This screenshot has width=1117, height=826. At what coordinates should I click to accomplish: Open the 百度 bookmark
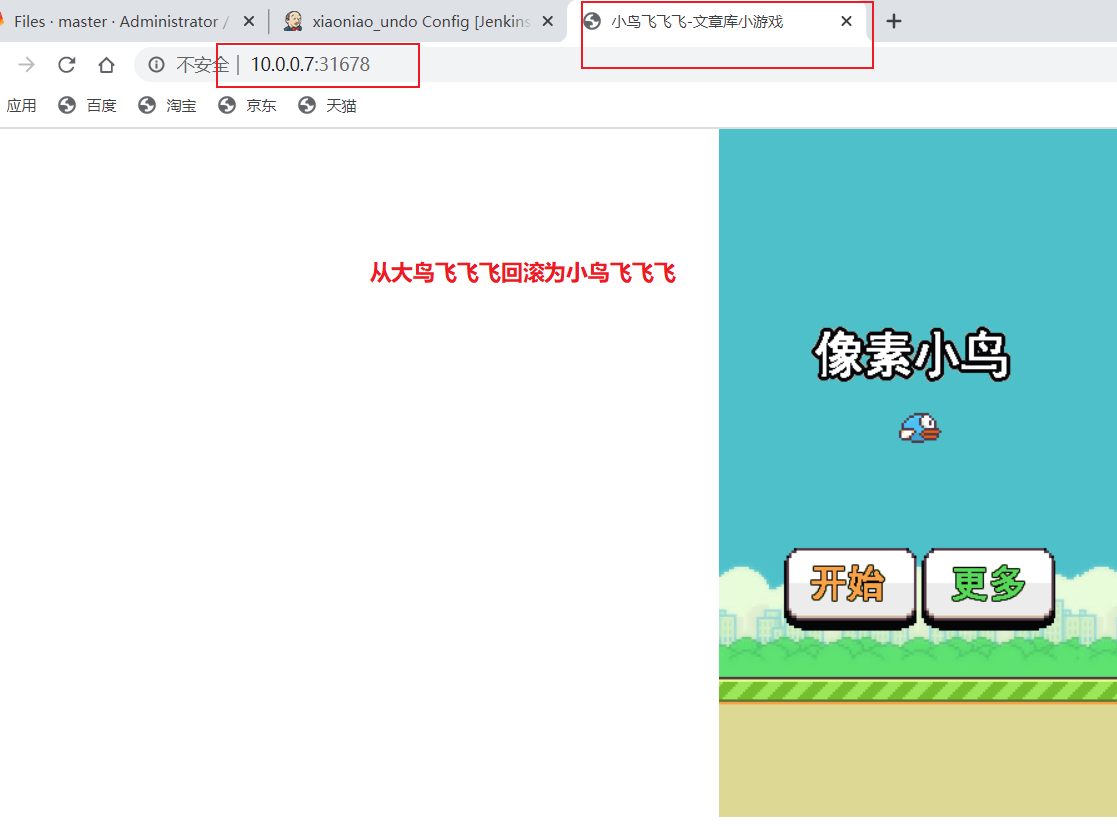(x=88, y=105)
